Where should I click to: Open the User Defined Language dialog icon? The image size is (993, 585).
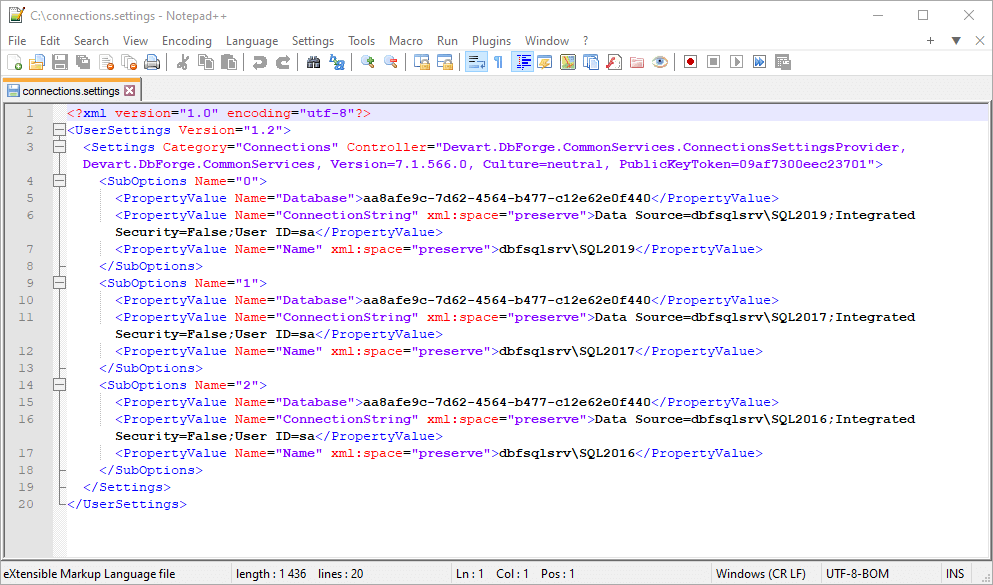(x=545, y=62)
